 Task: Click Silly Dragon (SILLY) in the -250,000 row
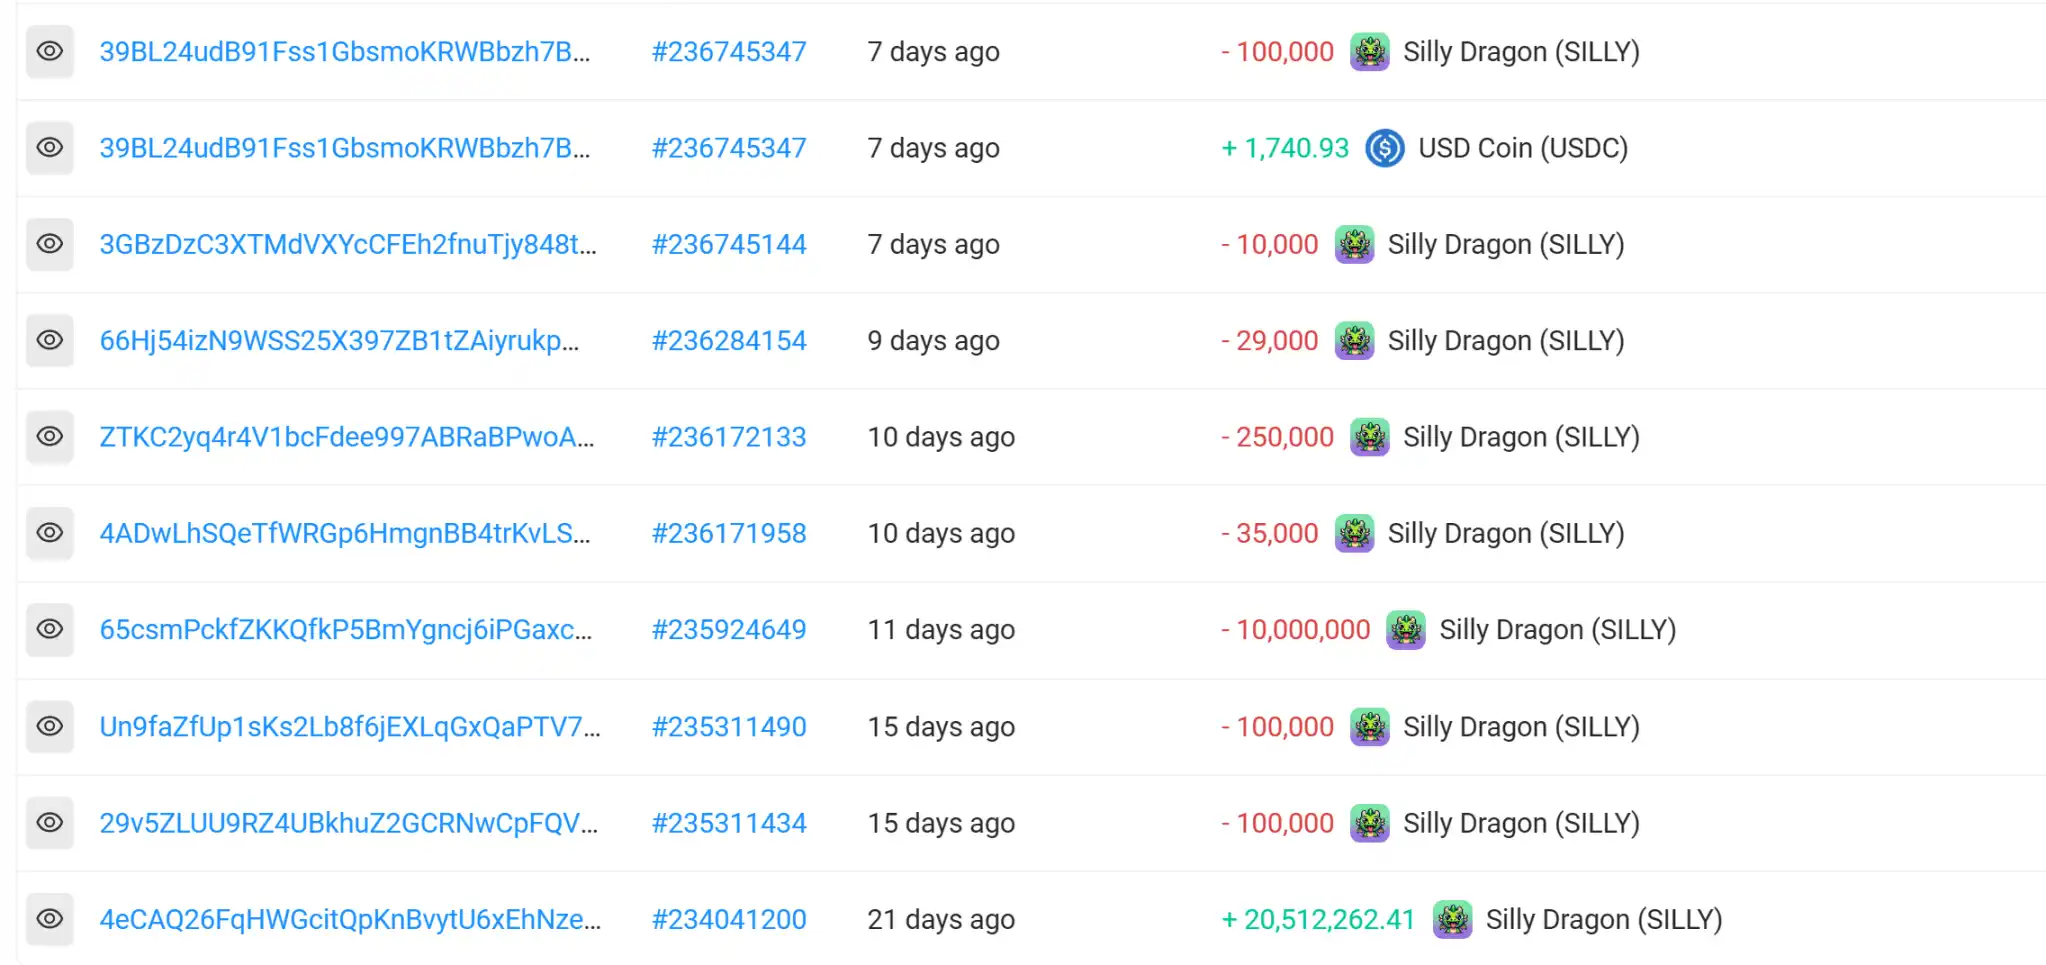point(1520,437)
